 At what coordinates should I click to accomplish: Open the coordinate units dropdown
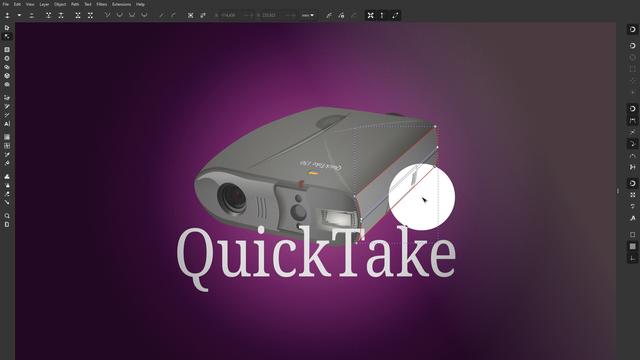(x=308, y=15)
